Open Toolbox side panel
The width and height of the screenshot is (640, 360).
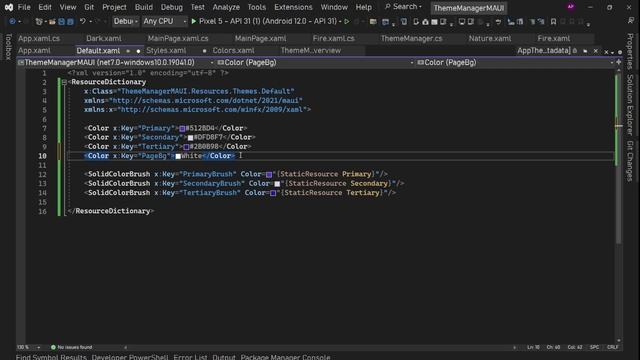8,47
